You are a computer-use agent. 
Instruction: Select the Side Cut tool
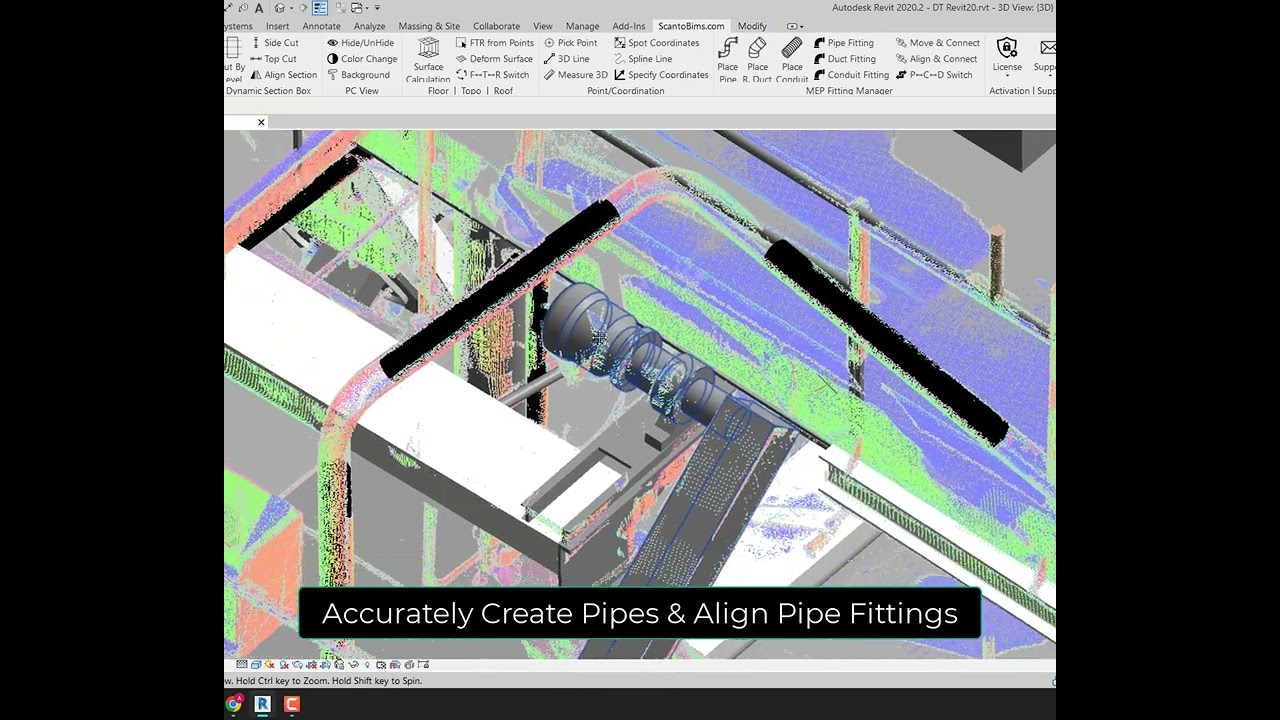click(275, 43)
